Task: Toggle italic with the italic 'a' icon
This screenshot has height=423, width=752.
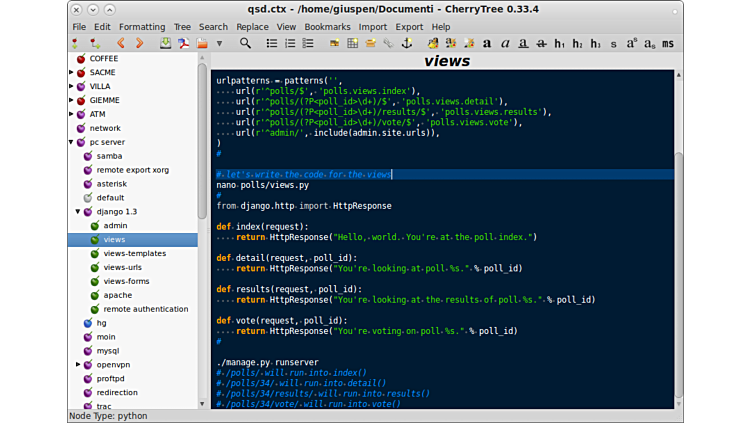Action: click(x=505, y=44)
